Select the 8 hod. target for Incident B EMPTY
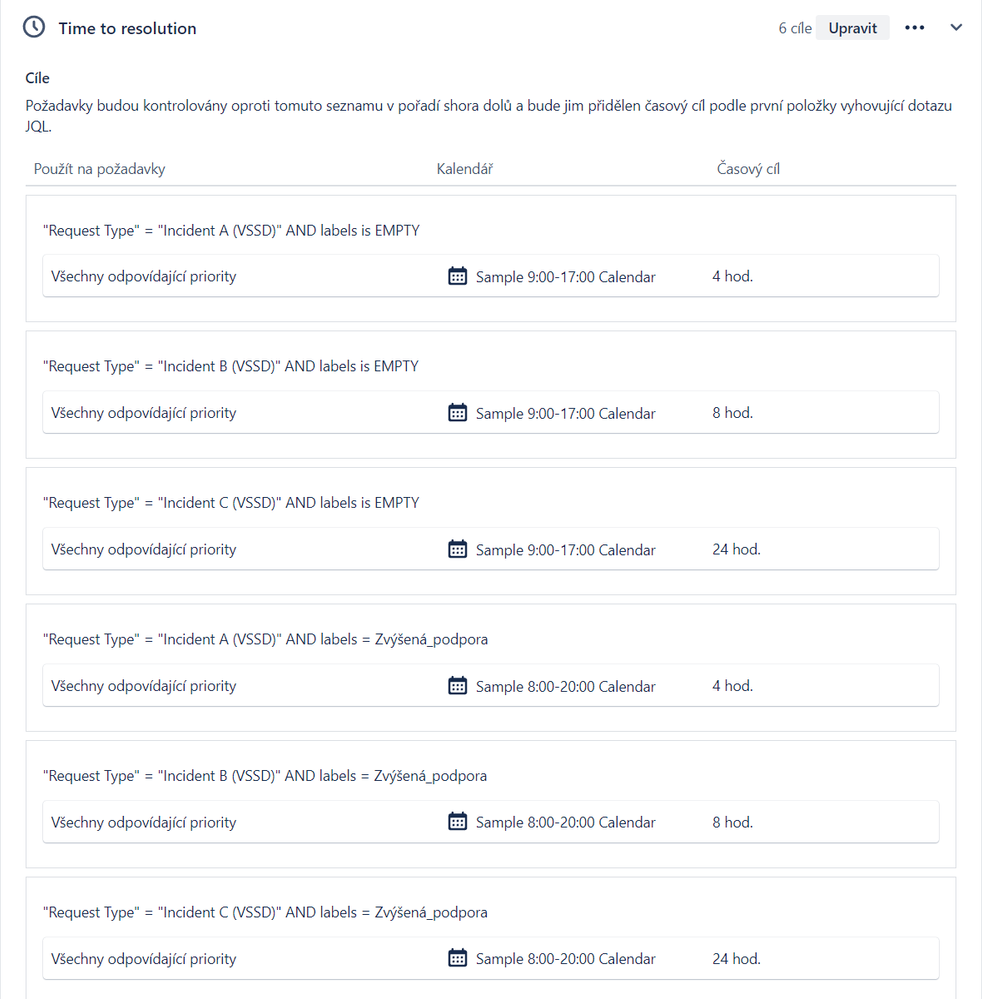The image size is (982, 999). pos(732,413)
